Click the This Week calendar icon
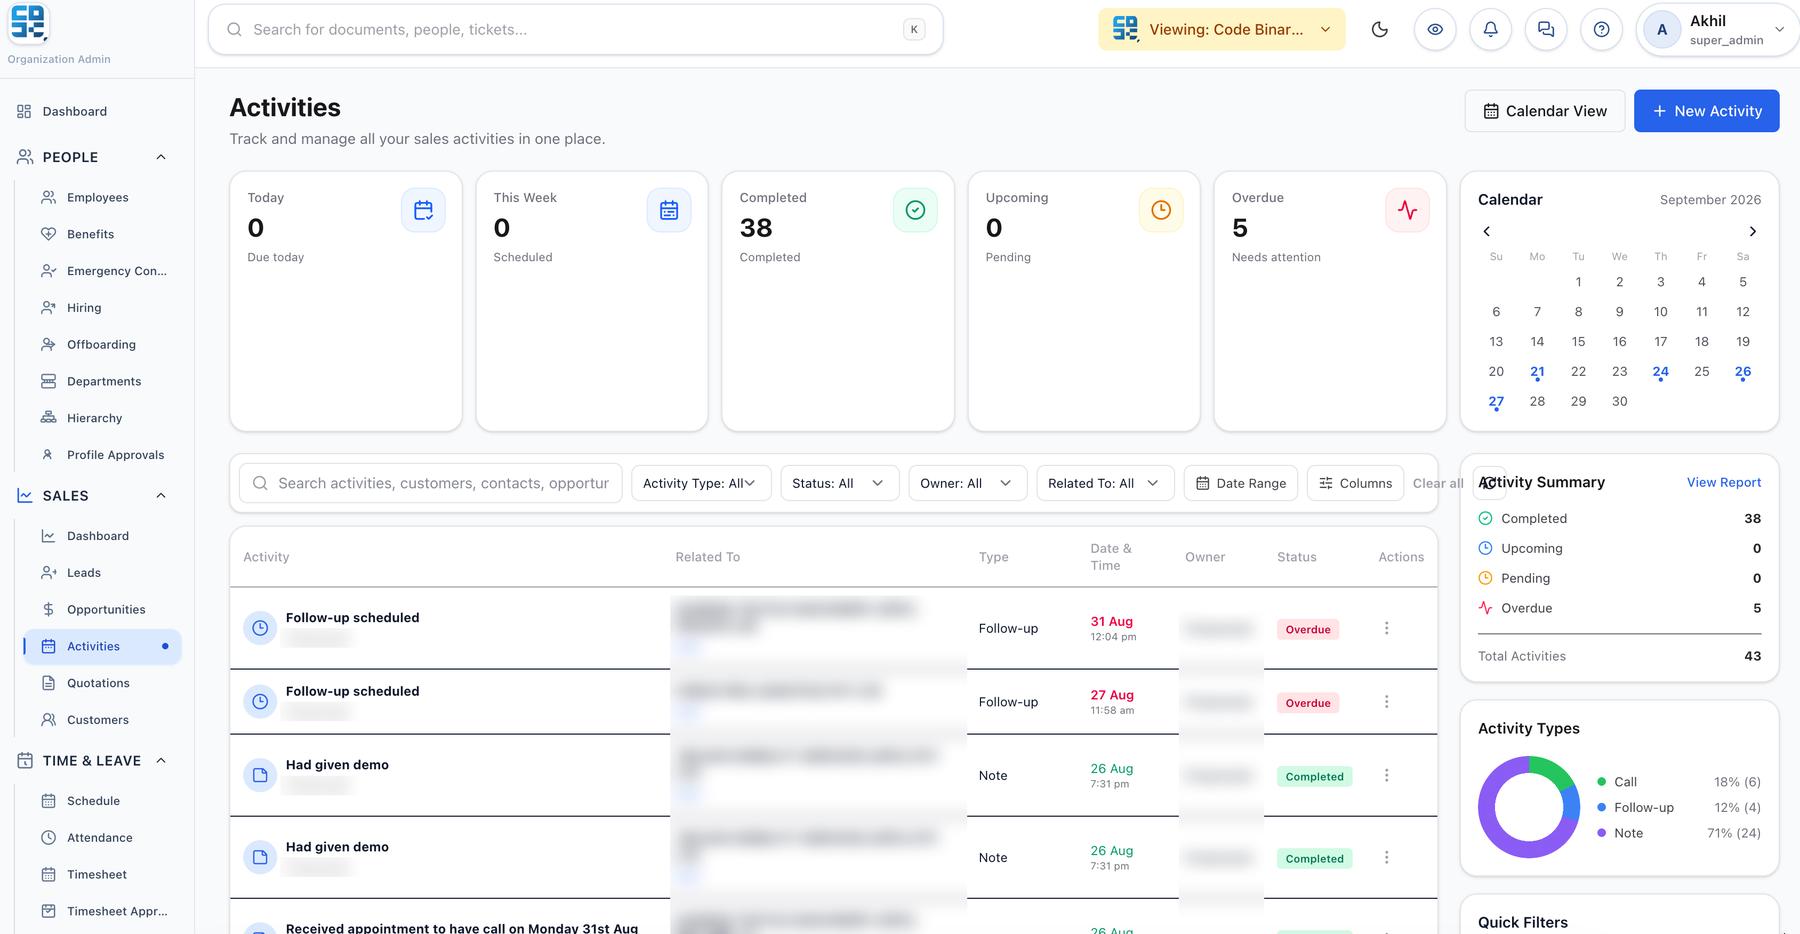This screenshot has height=934, width=1800. coord(669,210)
